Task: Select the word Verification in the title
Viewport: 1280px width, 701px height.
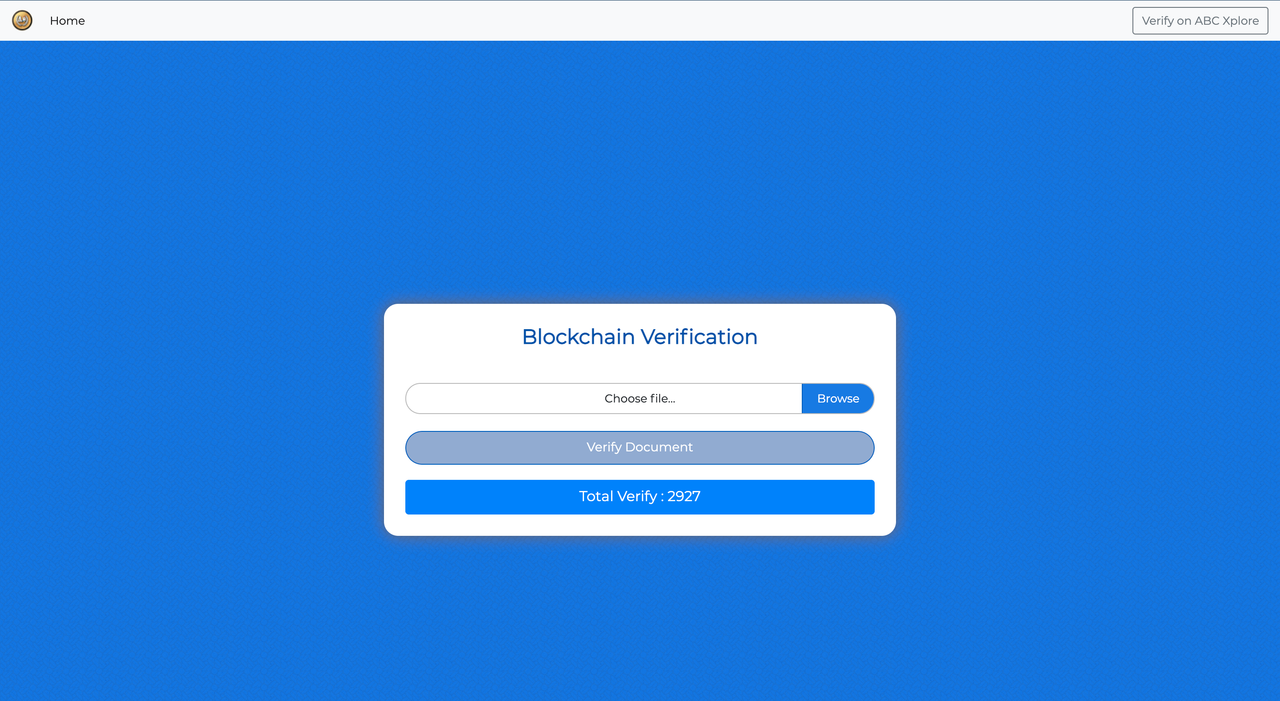Action: pyautogui.click(x=699, y=337)
